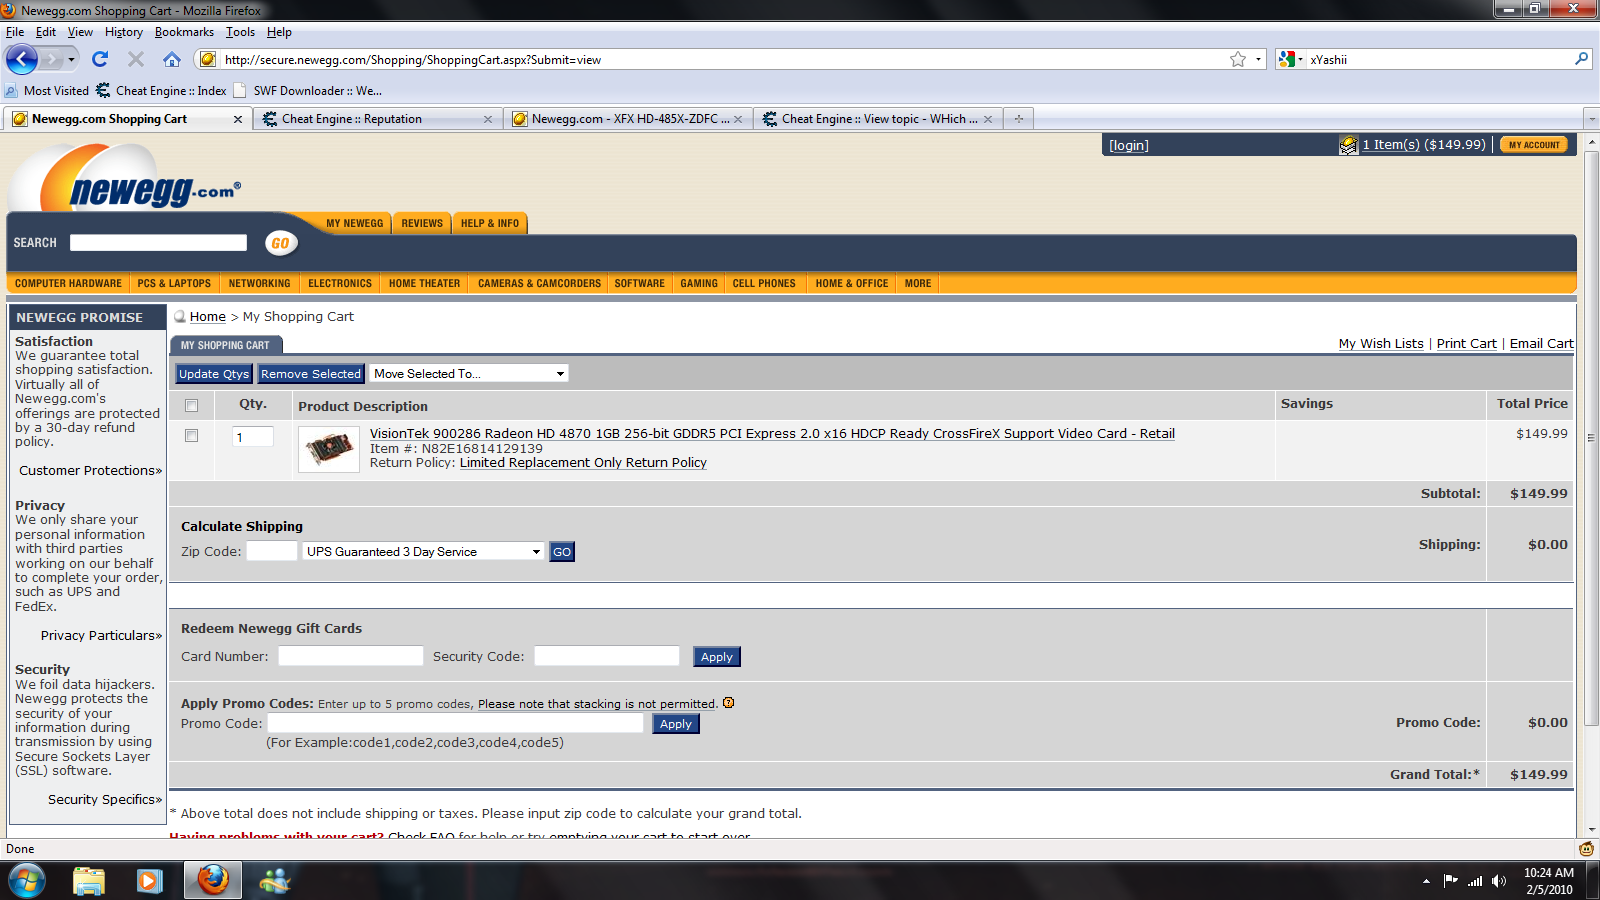Click the shipping calculator GO button
Image resolution: width=1600 pixels, height=900 pixels.
[562, 552]
